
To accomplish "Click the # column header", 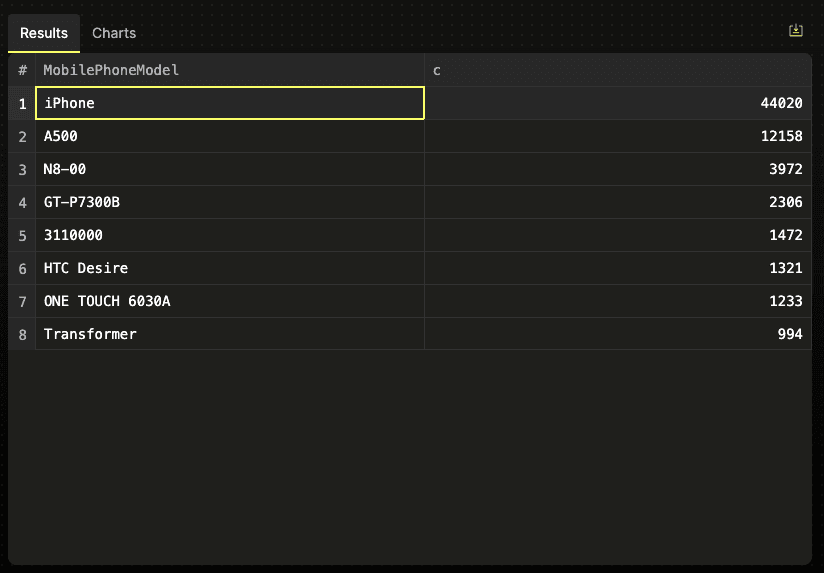I will point(22,70).
